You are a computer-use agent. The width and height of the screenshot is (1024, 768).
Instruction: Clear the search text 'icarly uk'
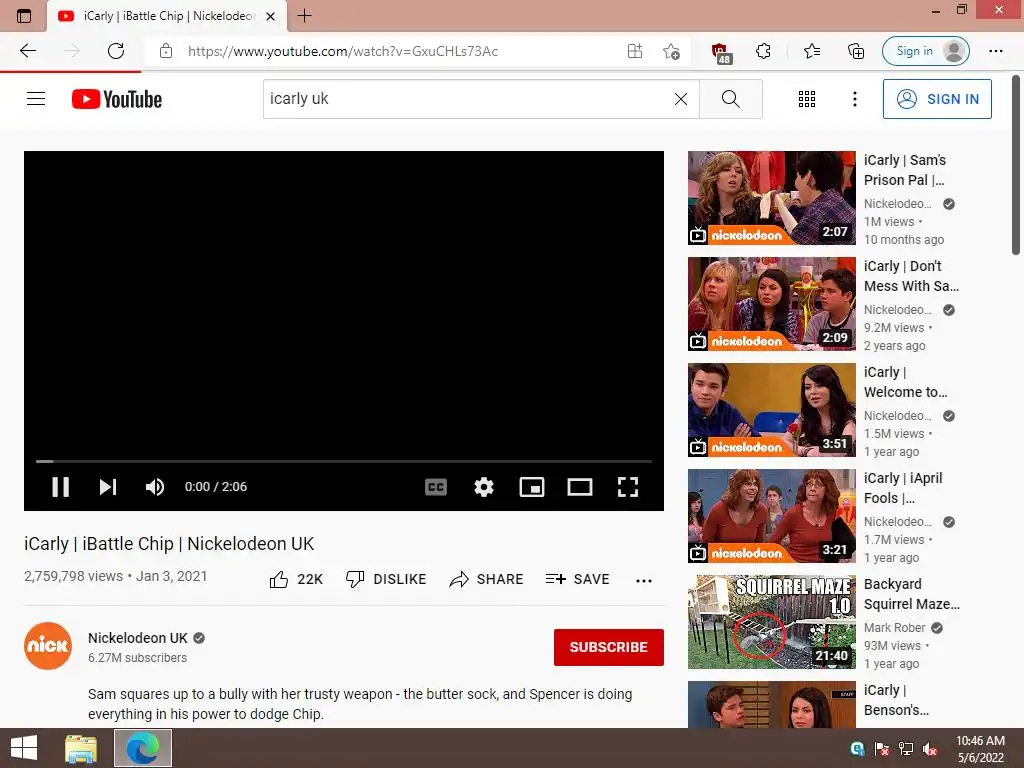coord(680,99)
